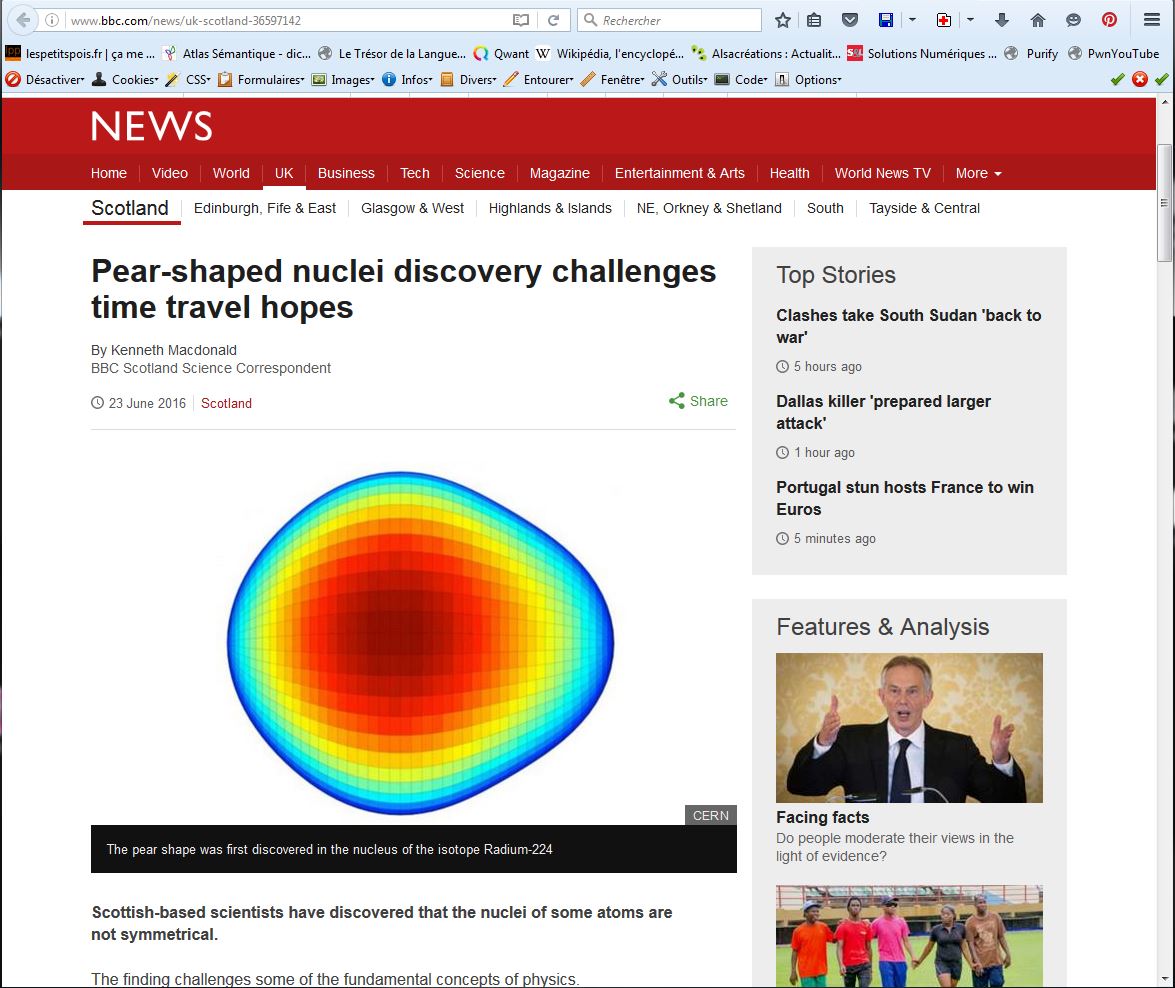Click the red Scotland tag beside the date
1175x988 pixels.
tap(226, 403)
